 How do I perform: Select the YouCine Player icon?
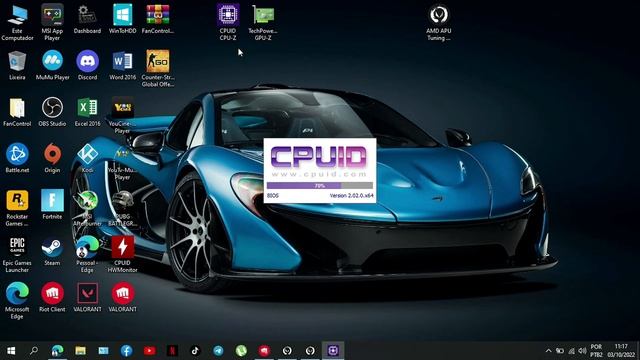(x=122, y=115)
